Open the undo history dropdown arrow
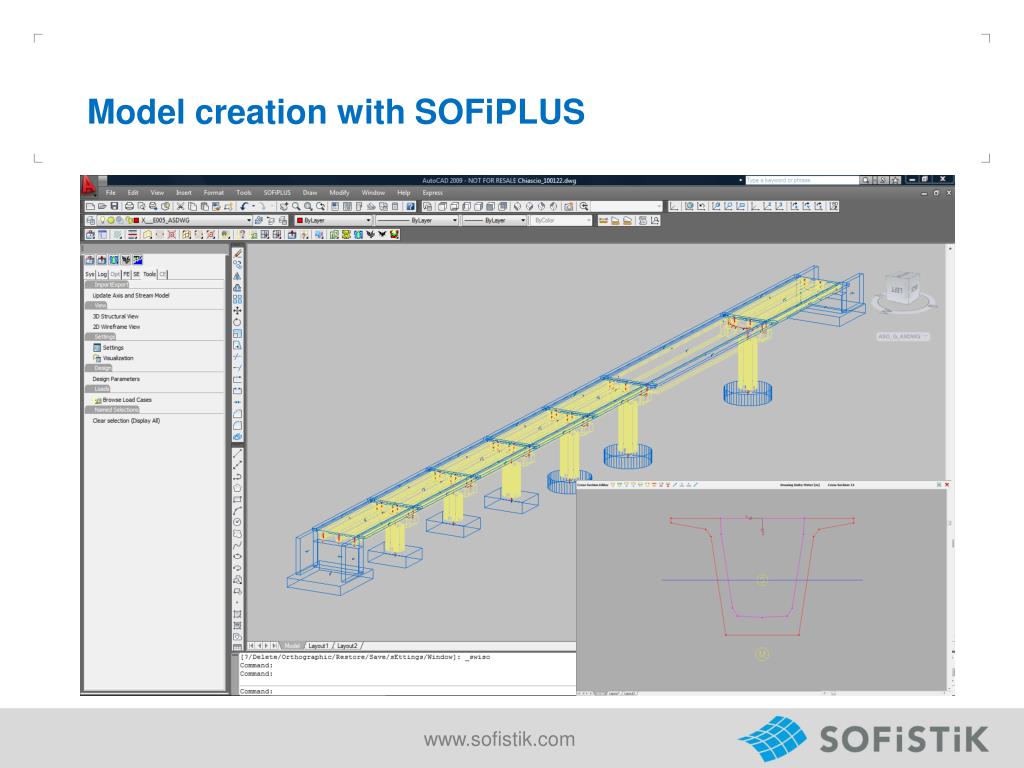The image size is (1024, 768). point(253,206)
